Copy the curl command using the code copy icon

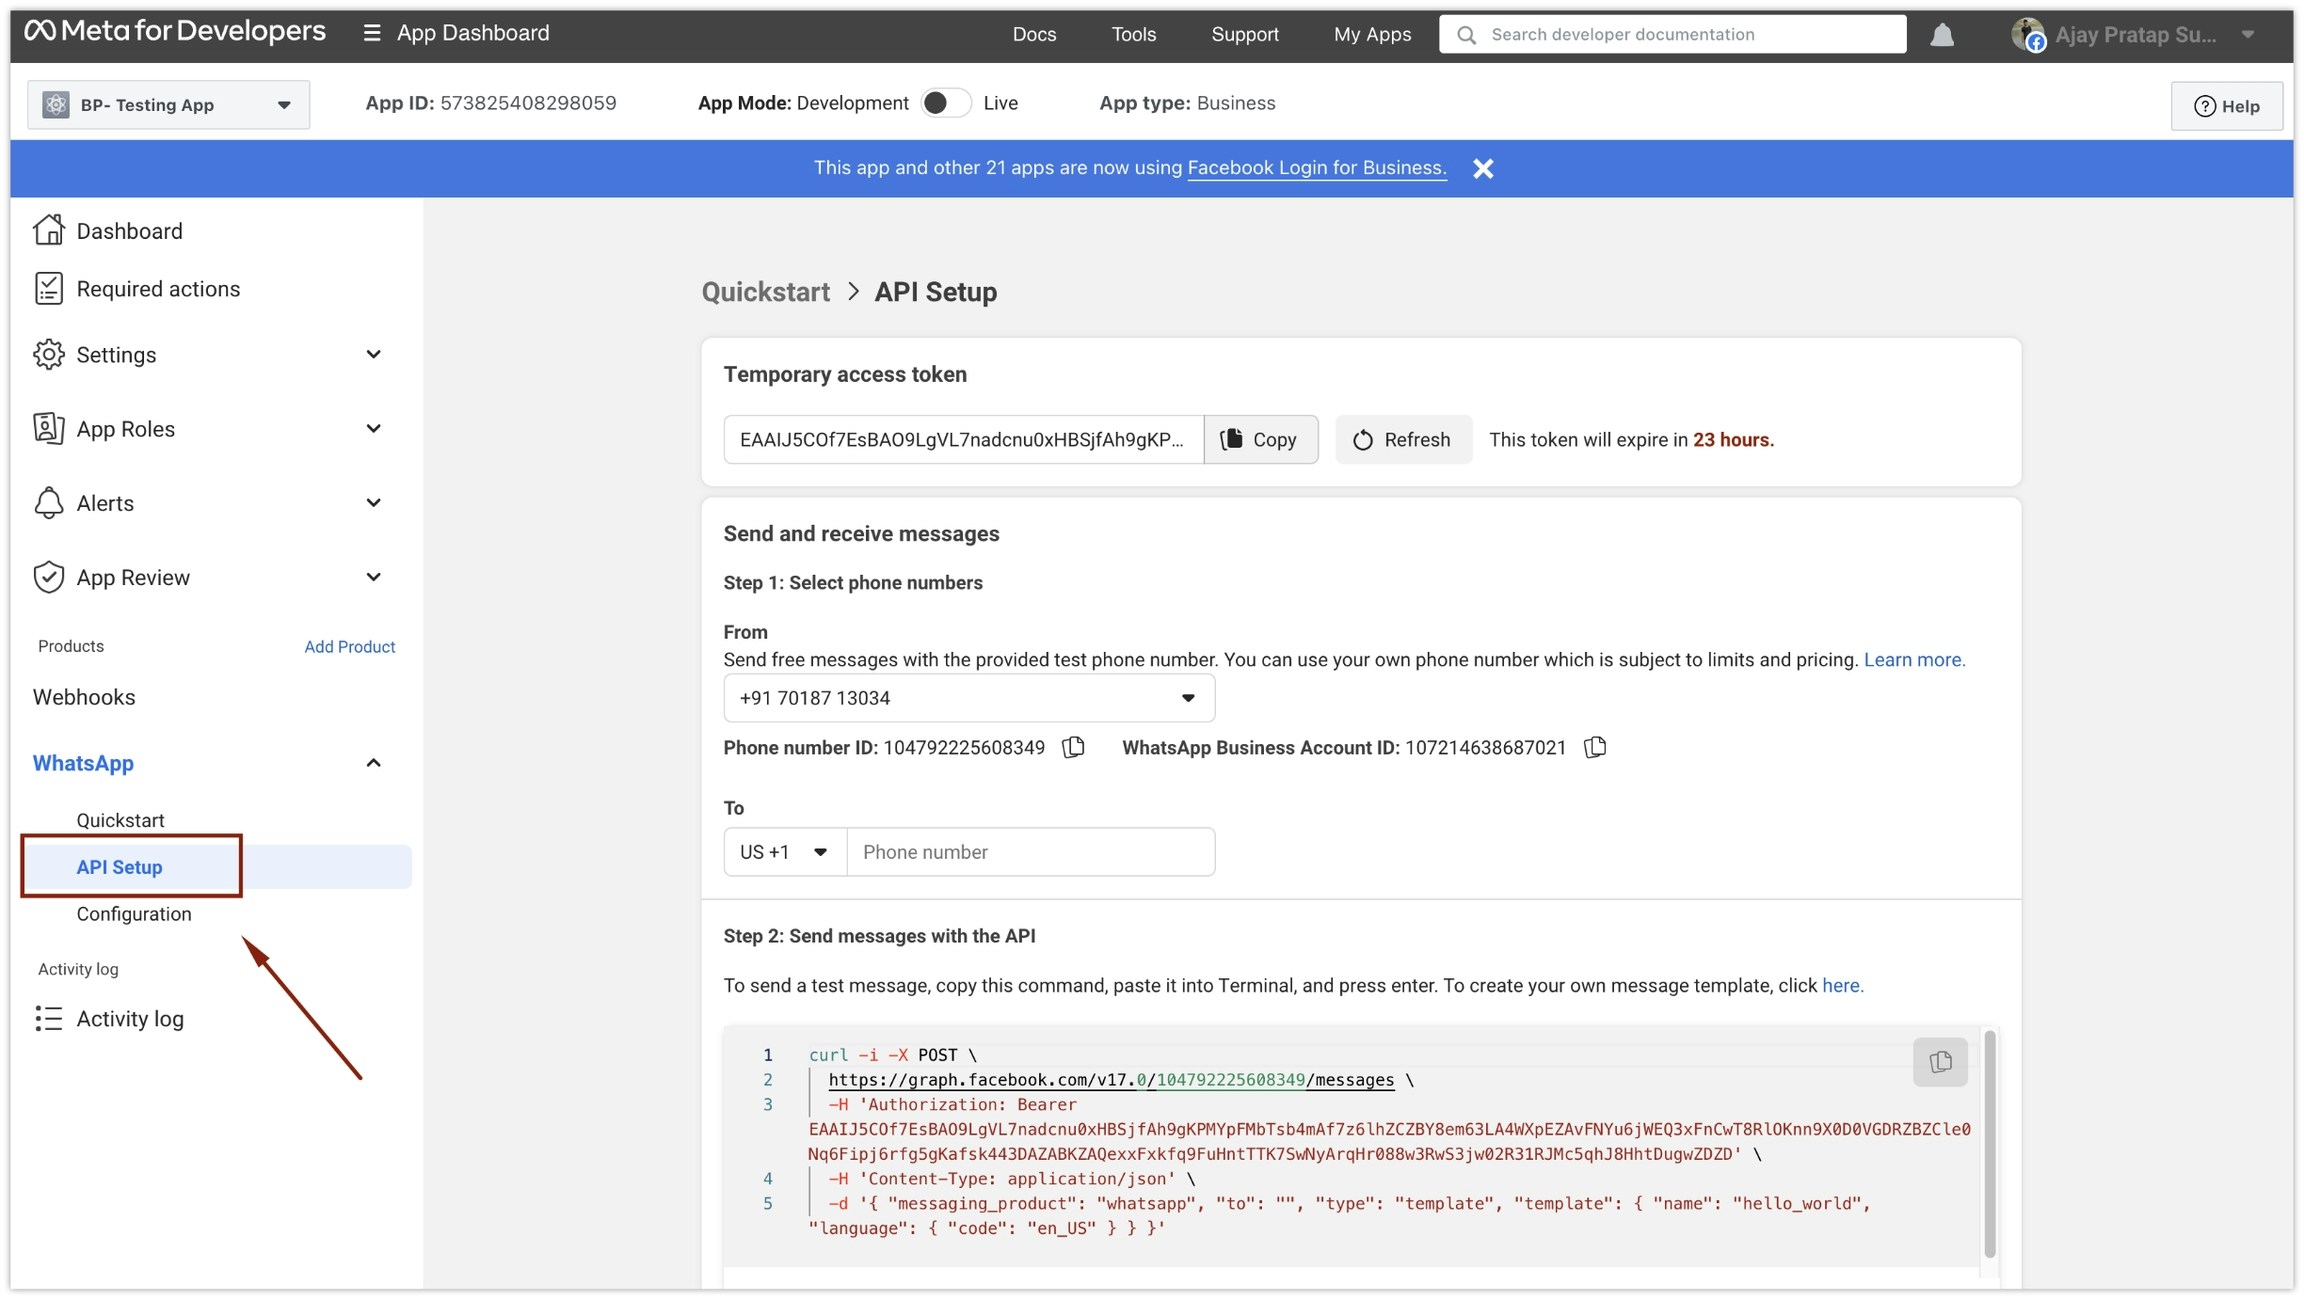pos(1938,1062)
